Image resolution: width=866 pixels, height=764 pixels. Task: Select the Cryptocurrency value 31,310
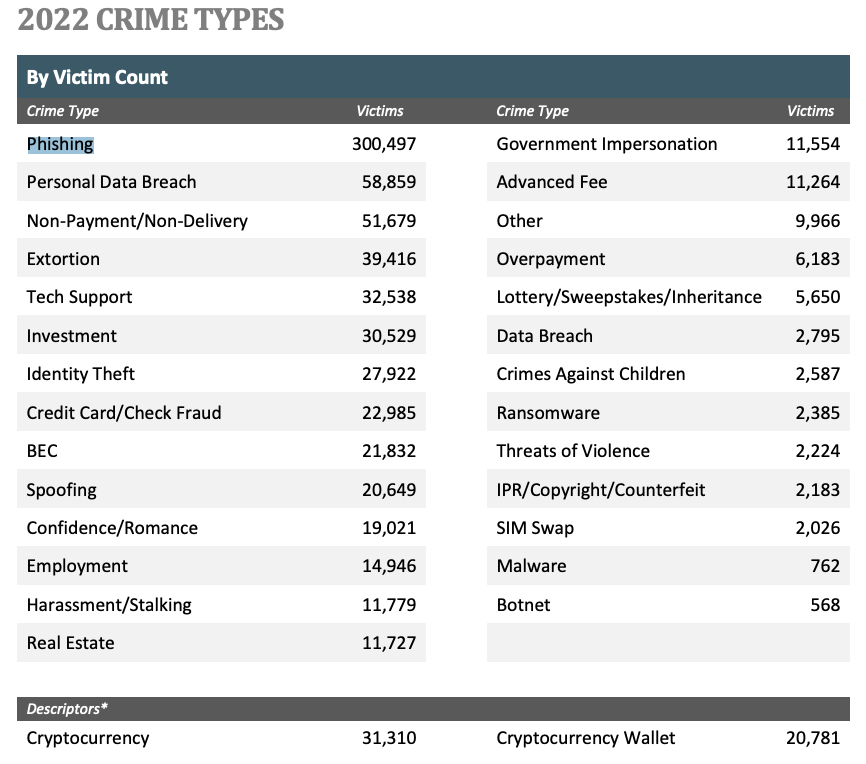click(389, 738)
